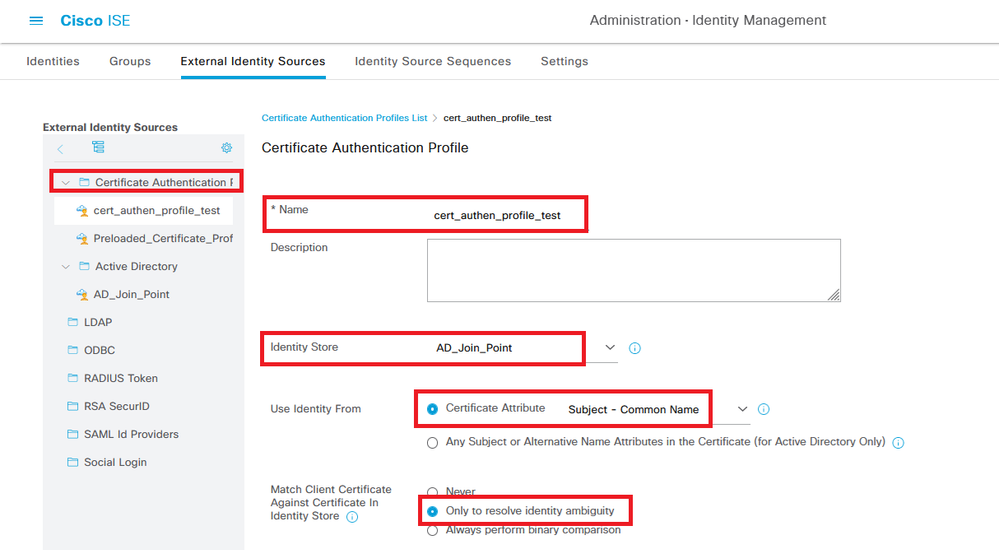Select Any Subject or Alternative Name Attributes option
Screen dimensions: 999x550
pos(433,443)
